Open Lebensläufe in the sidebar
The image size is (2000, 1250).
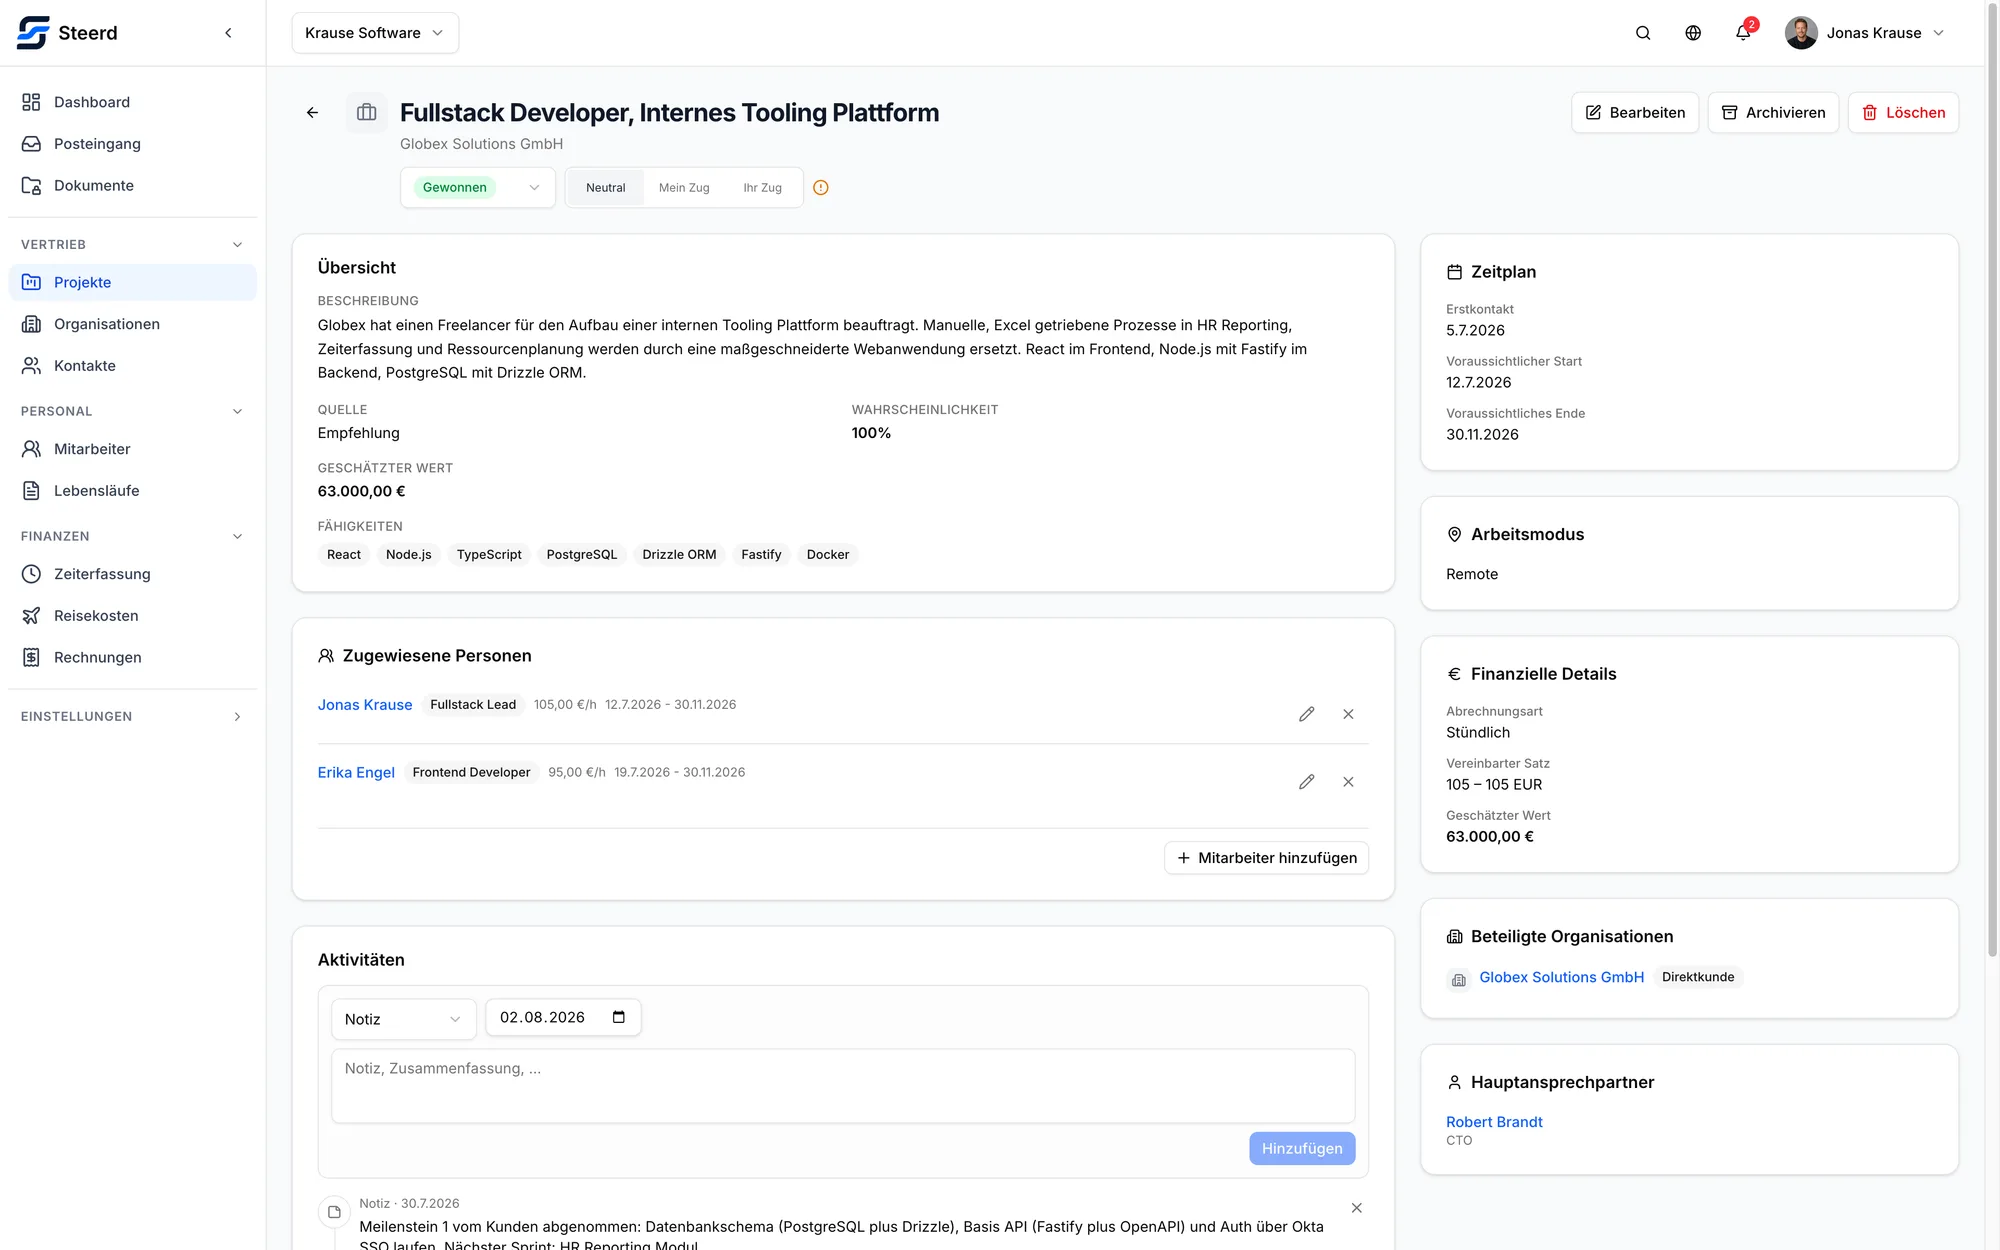[132, 491]
